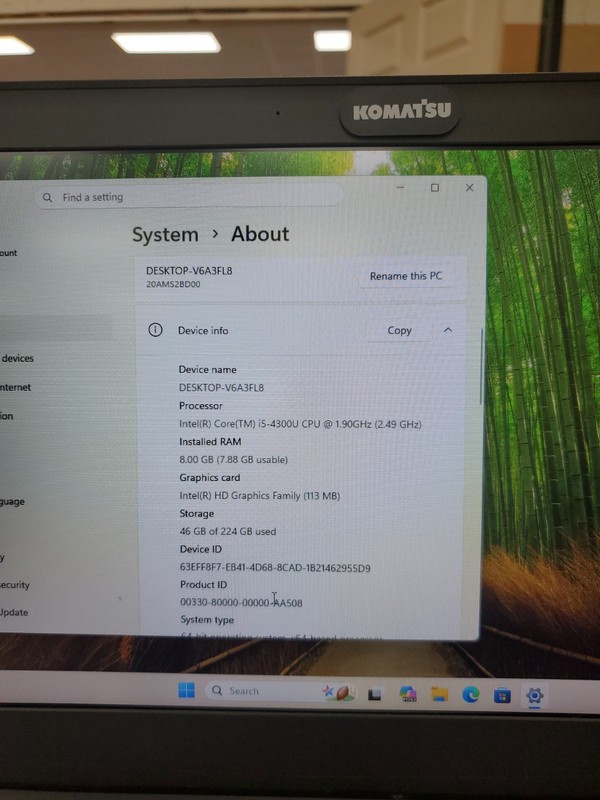This screenshot has width=600, height=800.
Task: Focus the Find a setting box
Action: pyautogui.click(x=189, y=197)
